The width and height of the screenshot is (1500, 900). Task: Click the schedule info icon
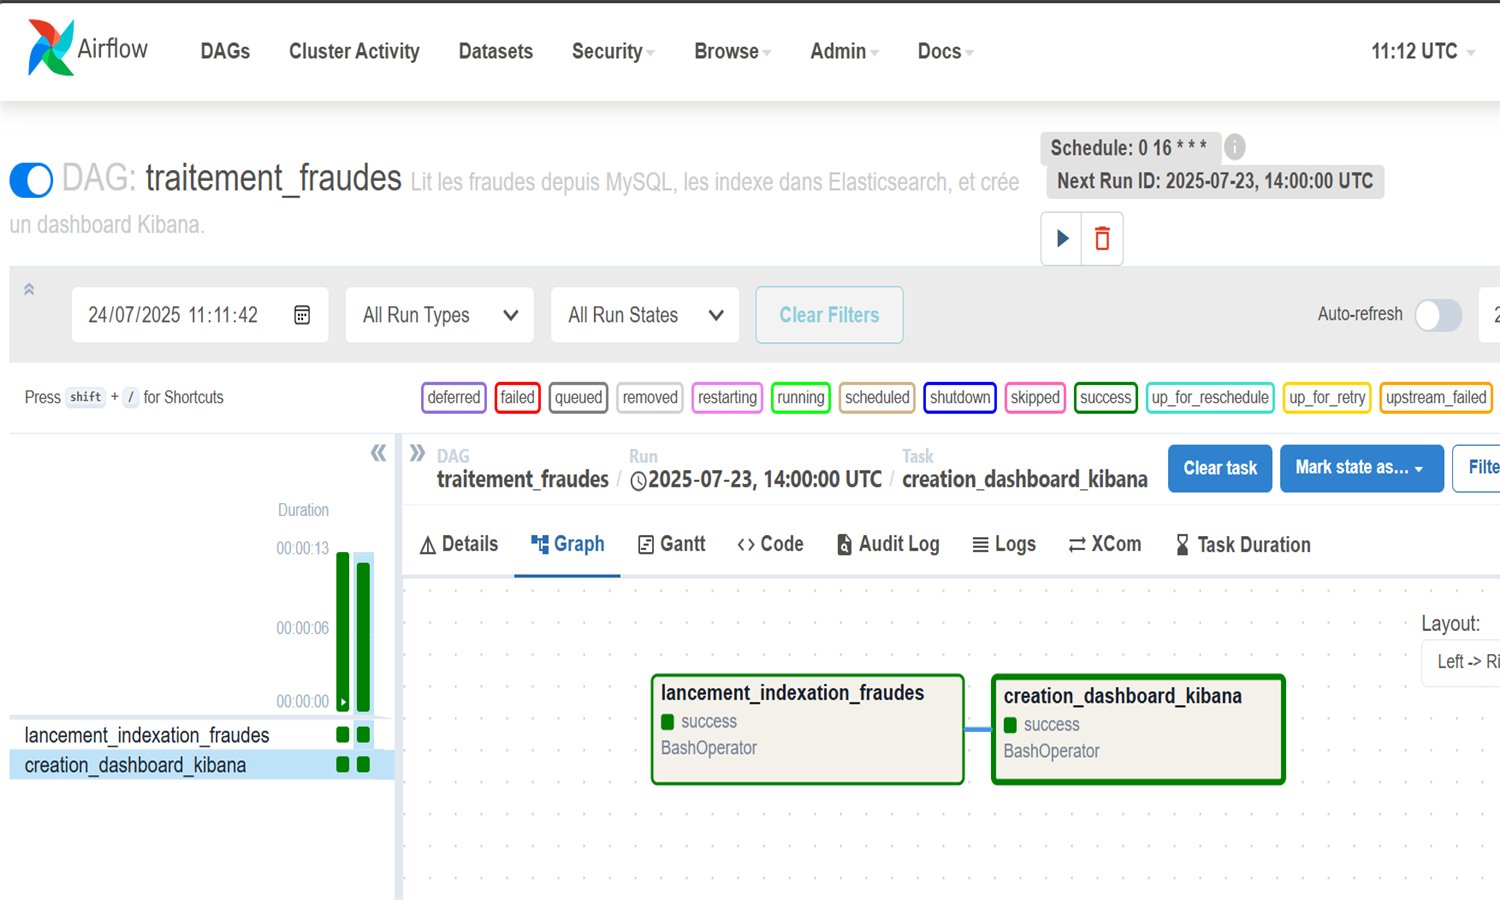[x=1235, y=147]
